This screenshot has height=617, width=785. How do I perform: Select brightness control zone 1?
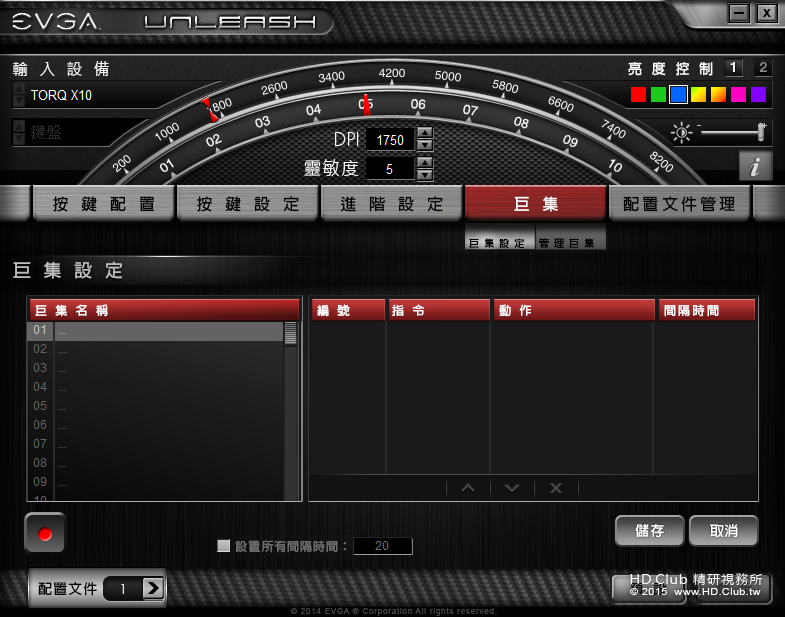[x=733, y=68]
